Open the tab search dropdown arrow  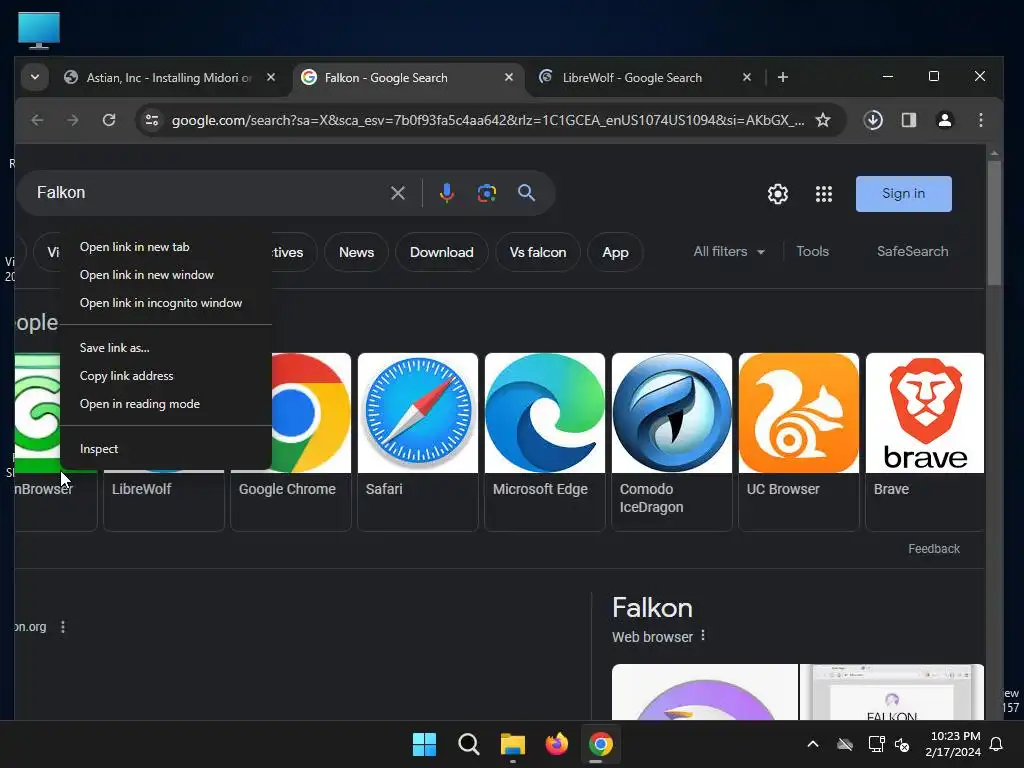coord(35,77)
